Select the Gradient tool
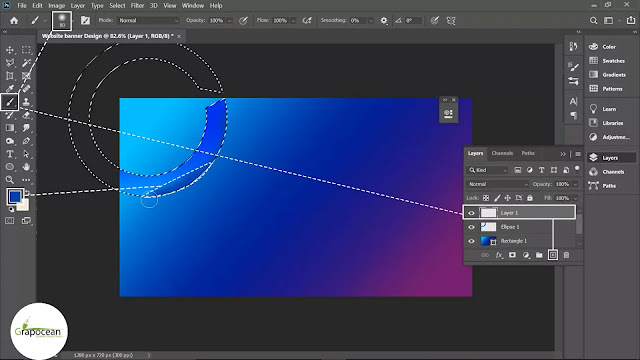This screenshot has width=640, height=360. pos(10,128)
